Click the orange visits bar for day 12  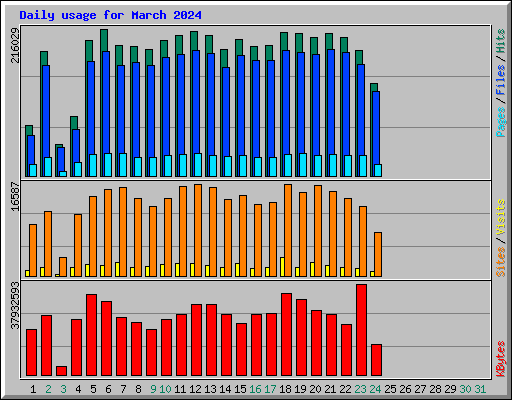point(198,230)
